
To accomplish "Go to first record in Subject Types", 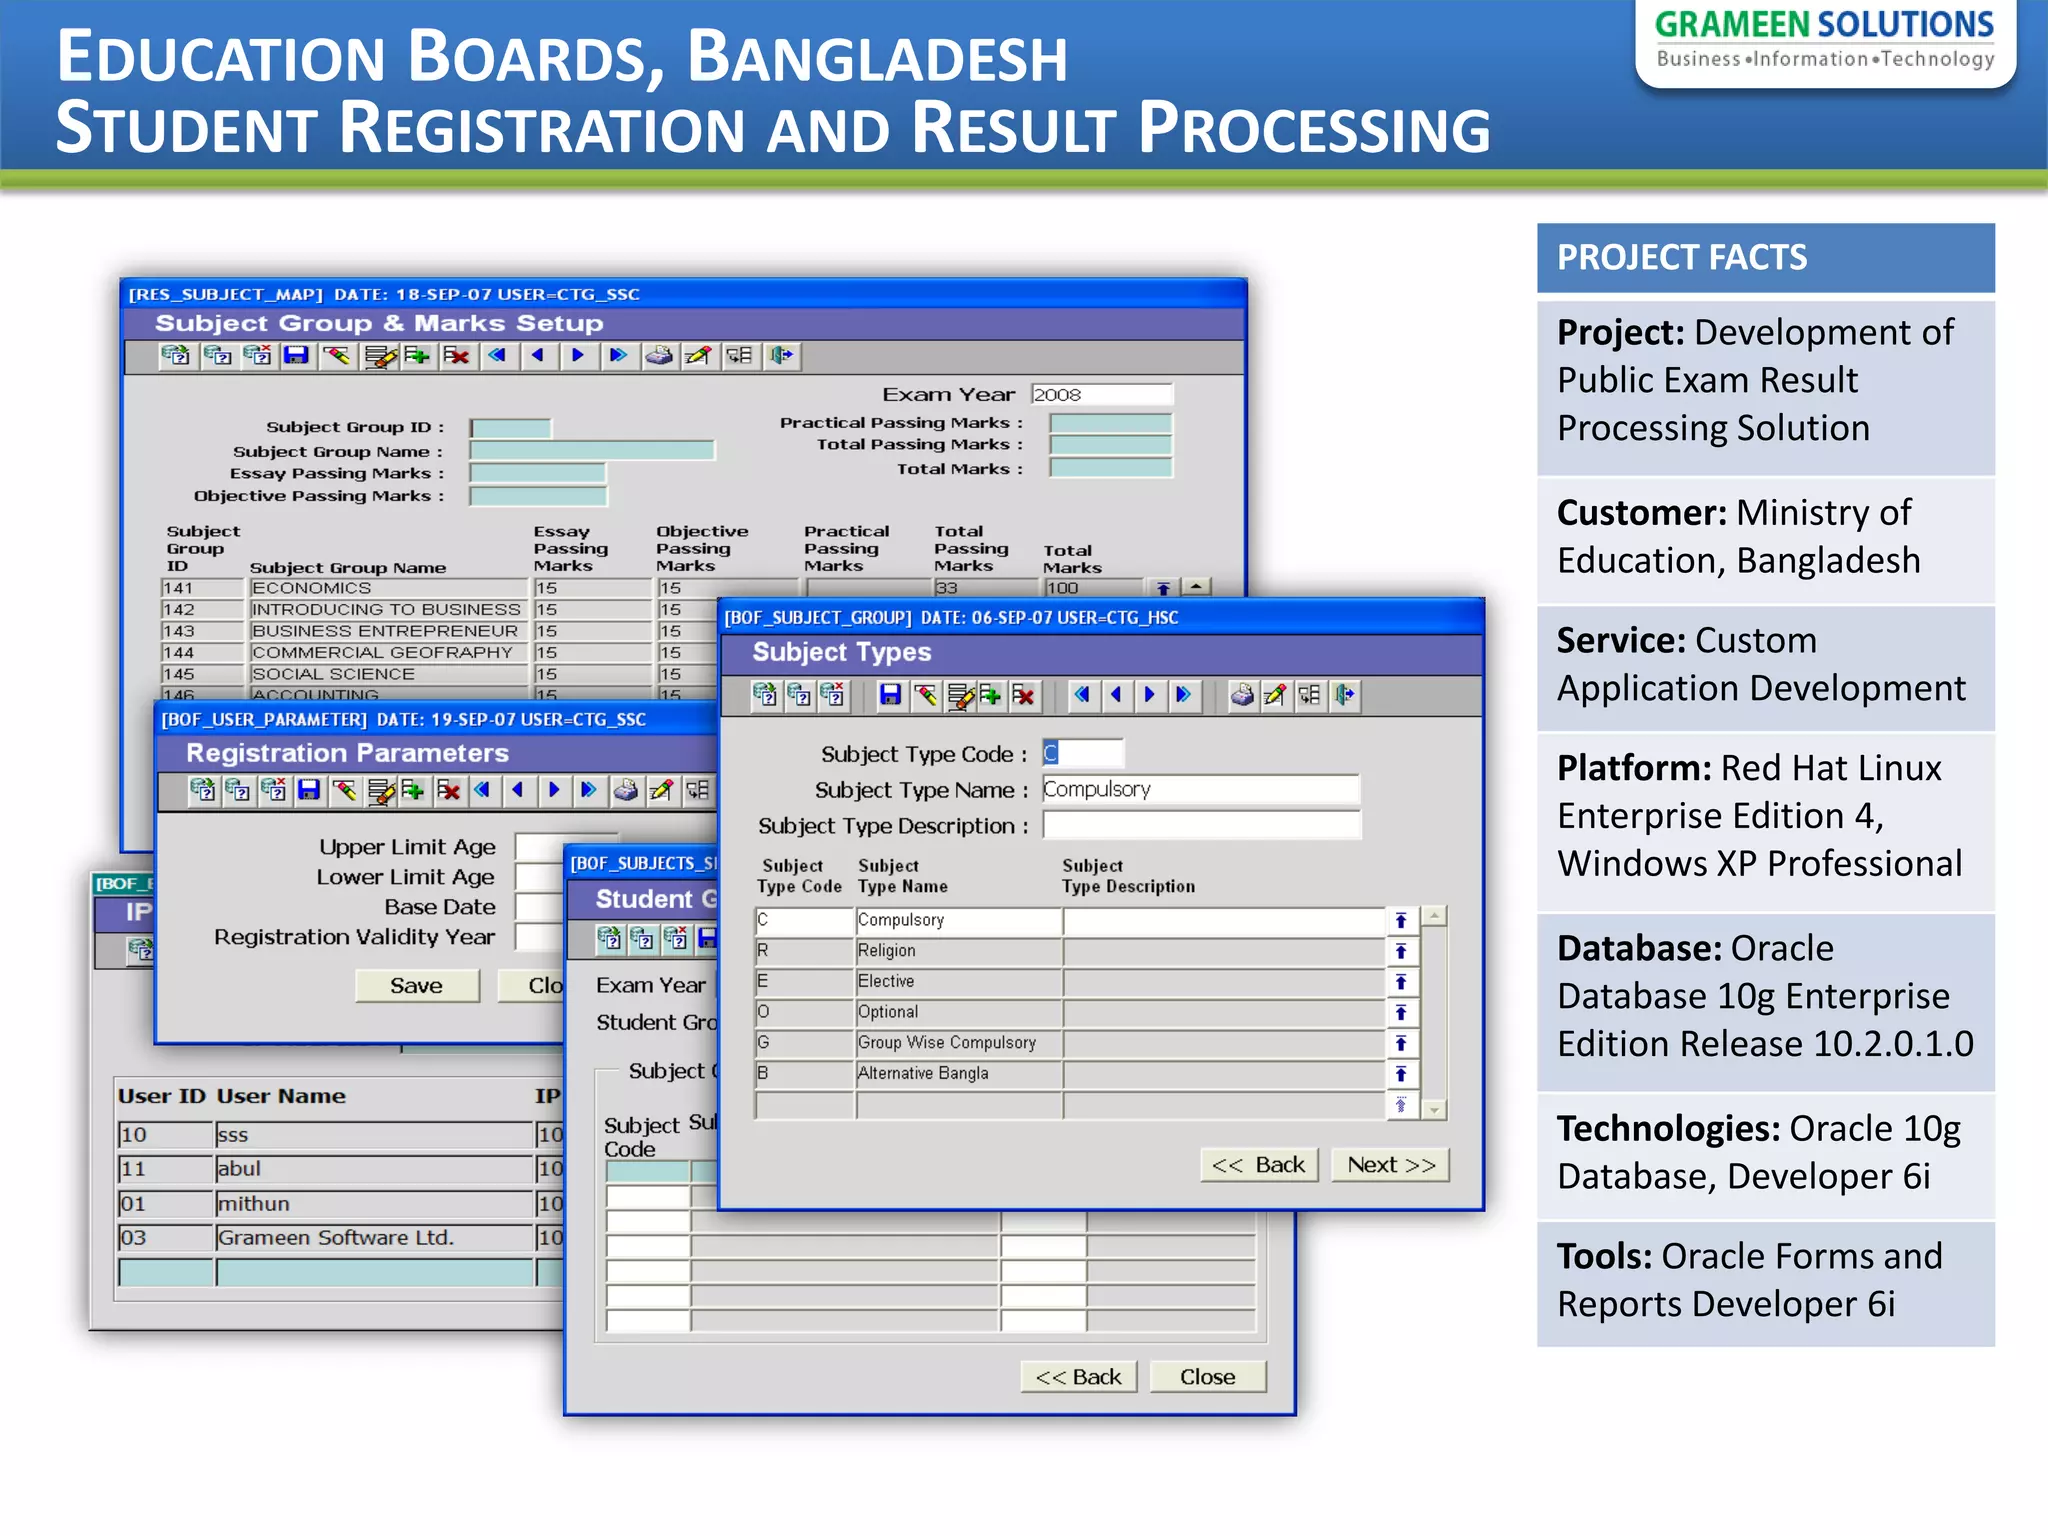I will click(1081, 694).
